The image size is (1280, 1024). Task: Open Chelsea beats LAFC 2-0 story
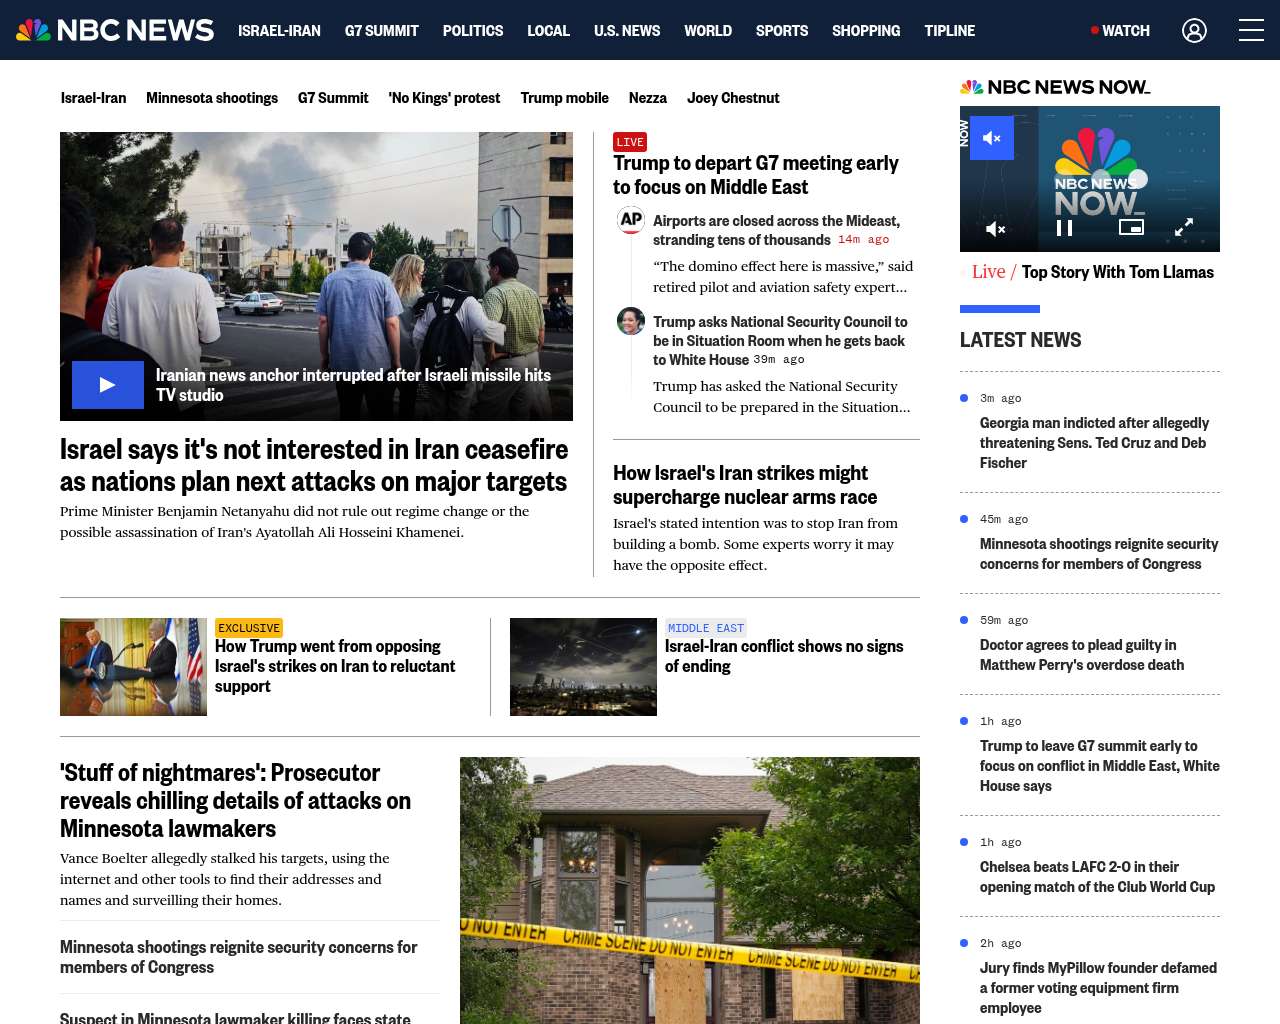click(1097, 877)
